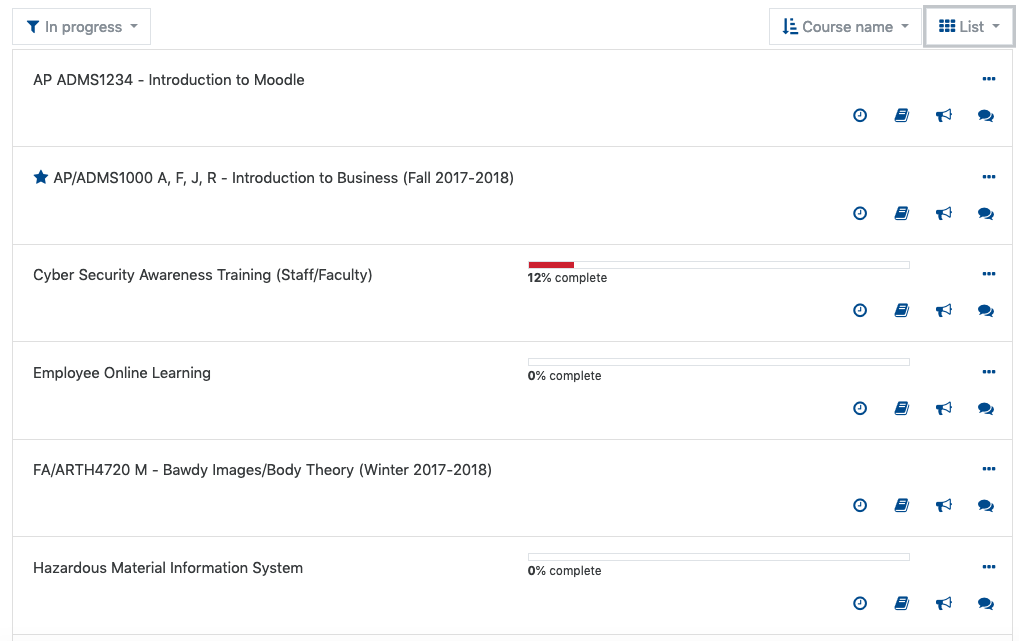The image size is (1019, 641).
Task: Click the Cyber Security 12% progress bar
Action: point(719,265)
